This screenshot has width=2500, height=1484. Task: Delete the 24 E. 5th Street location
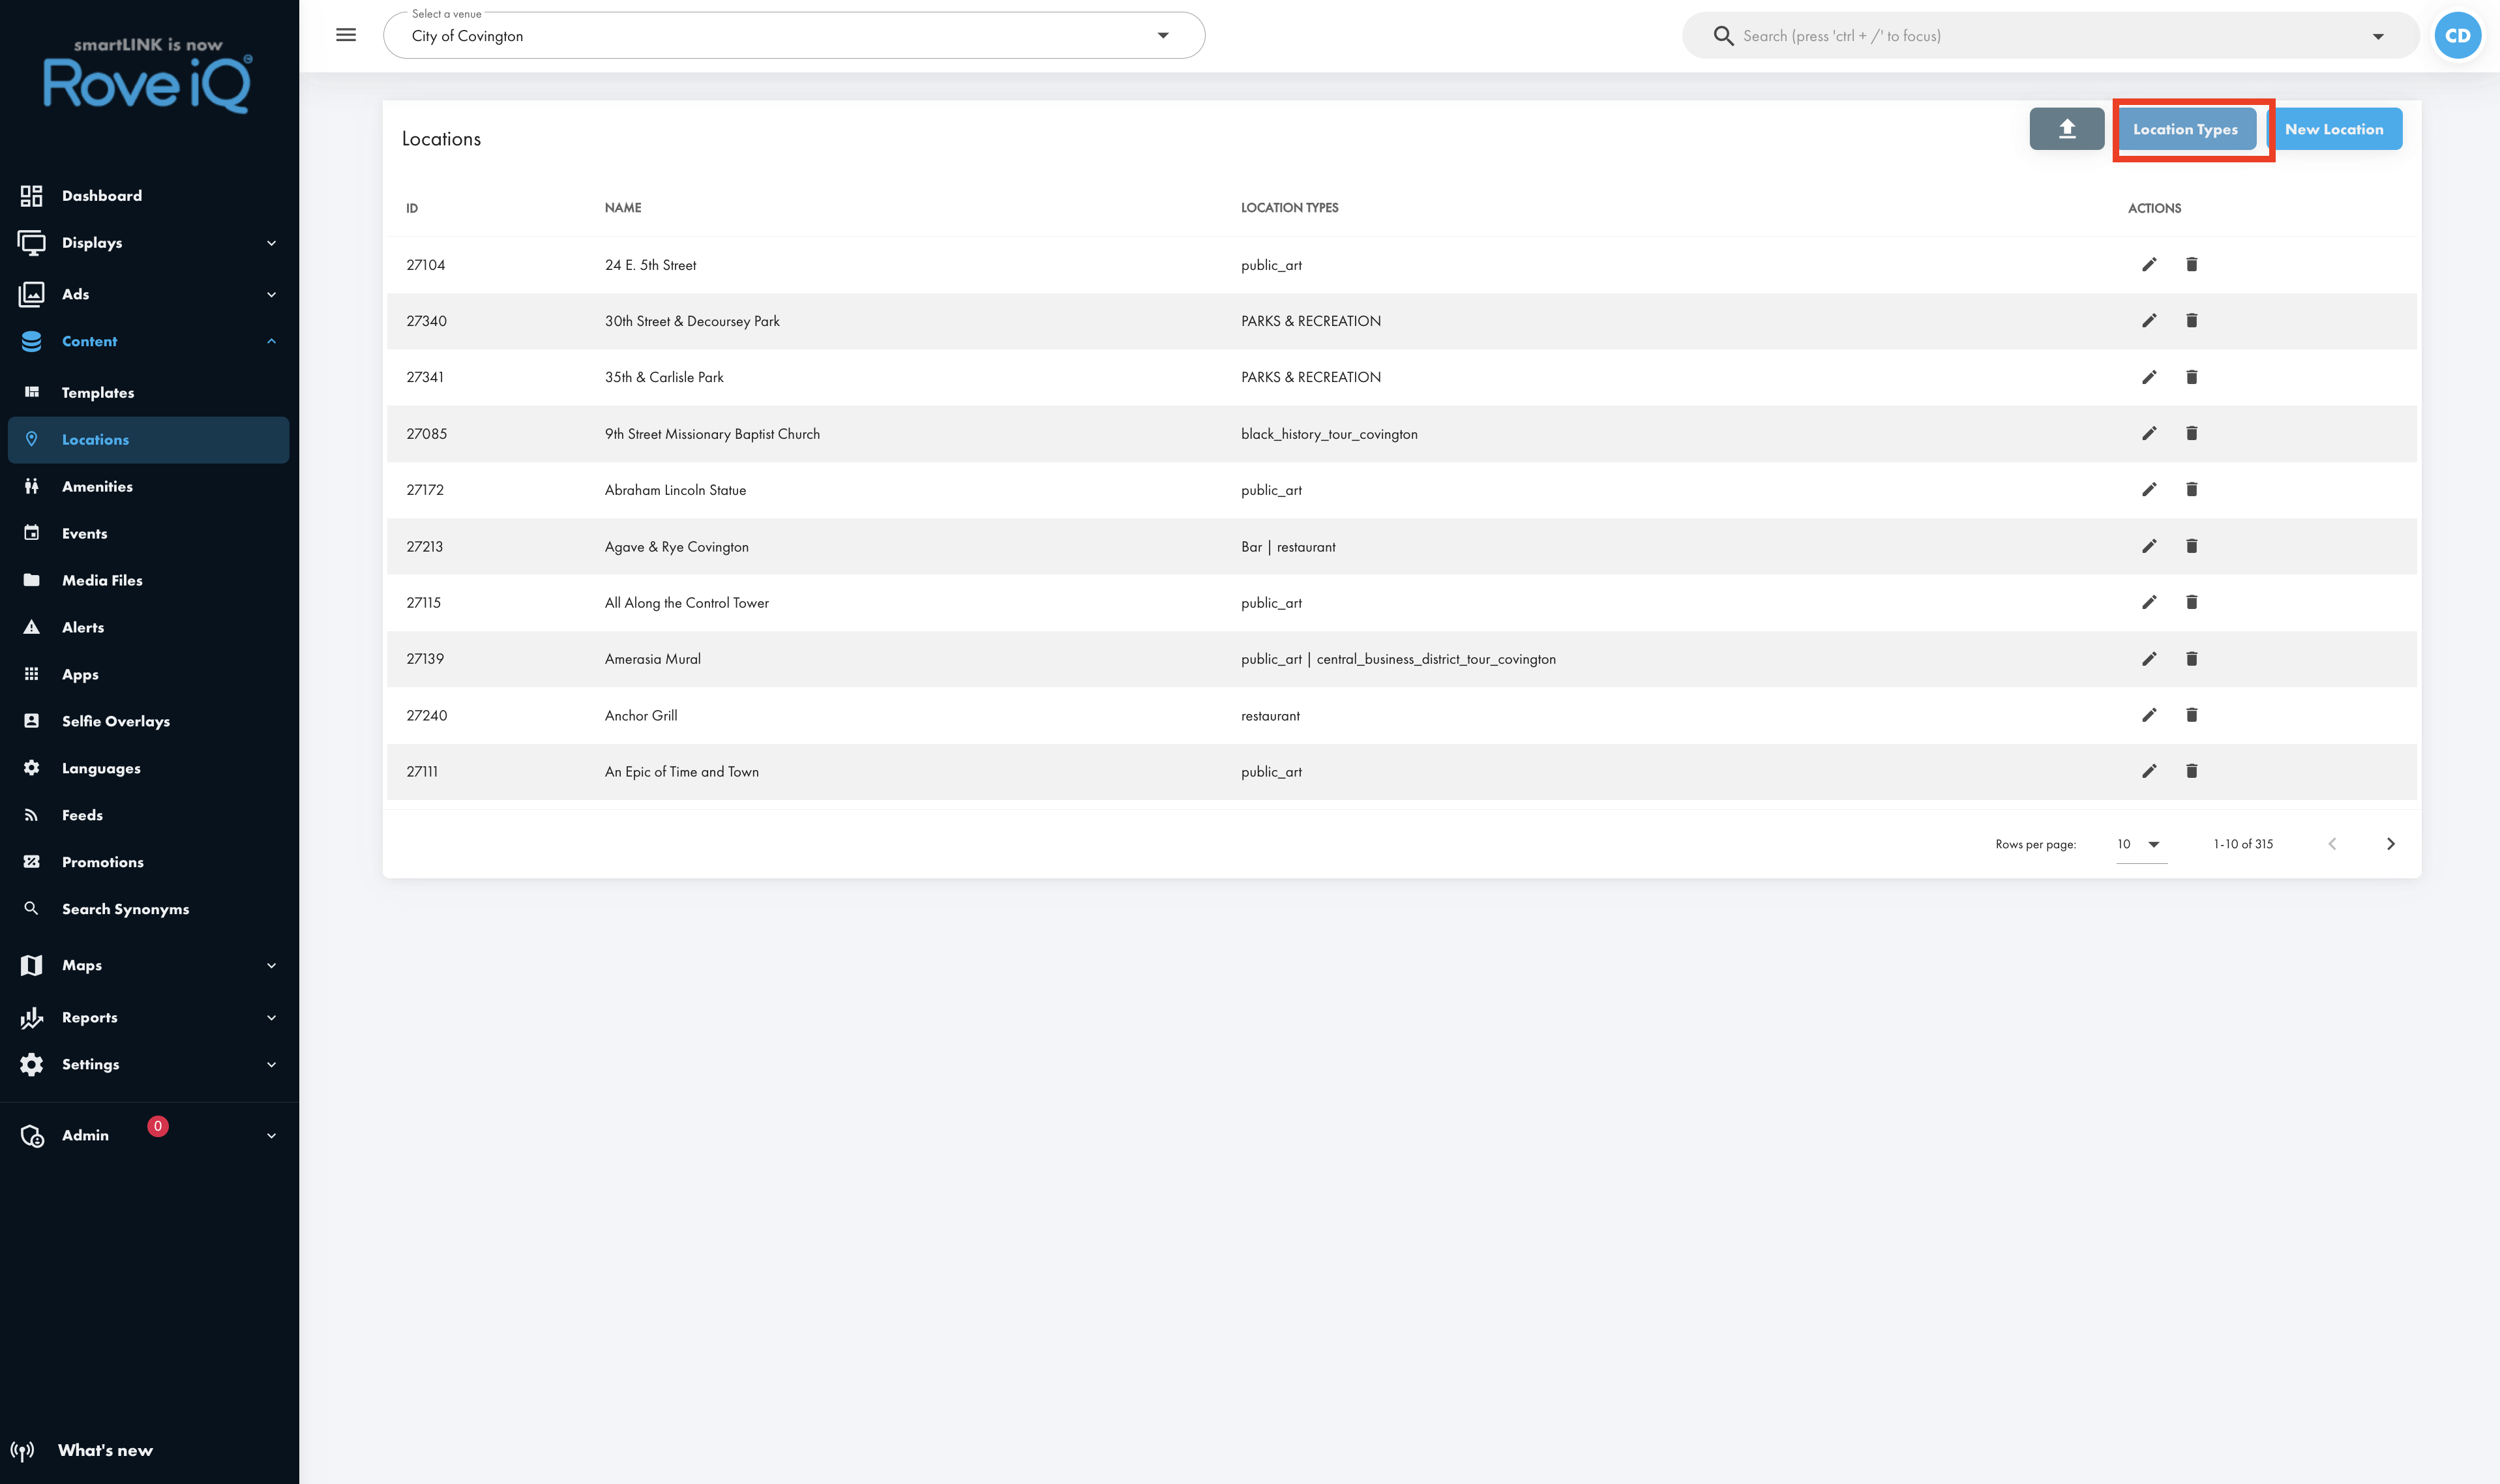click(2191, 264)
